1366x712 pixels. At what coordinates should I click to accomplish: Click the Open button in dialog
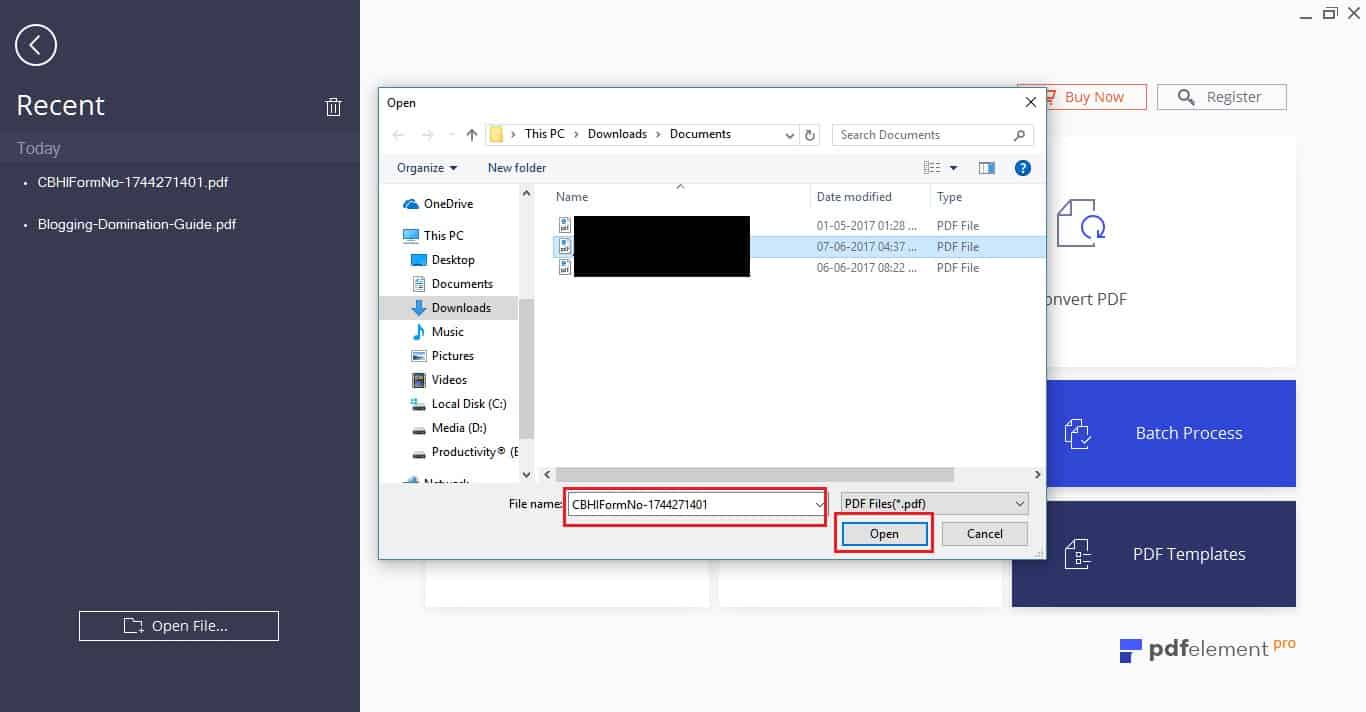coord(884,534)
